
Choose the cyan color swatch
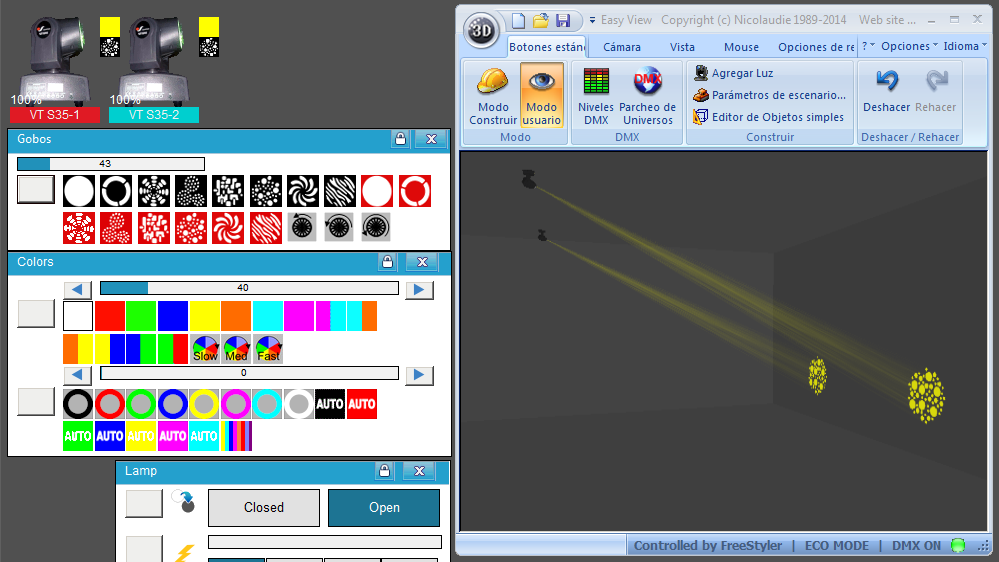click(x=268, y=316)
